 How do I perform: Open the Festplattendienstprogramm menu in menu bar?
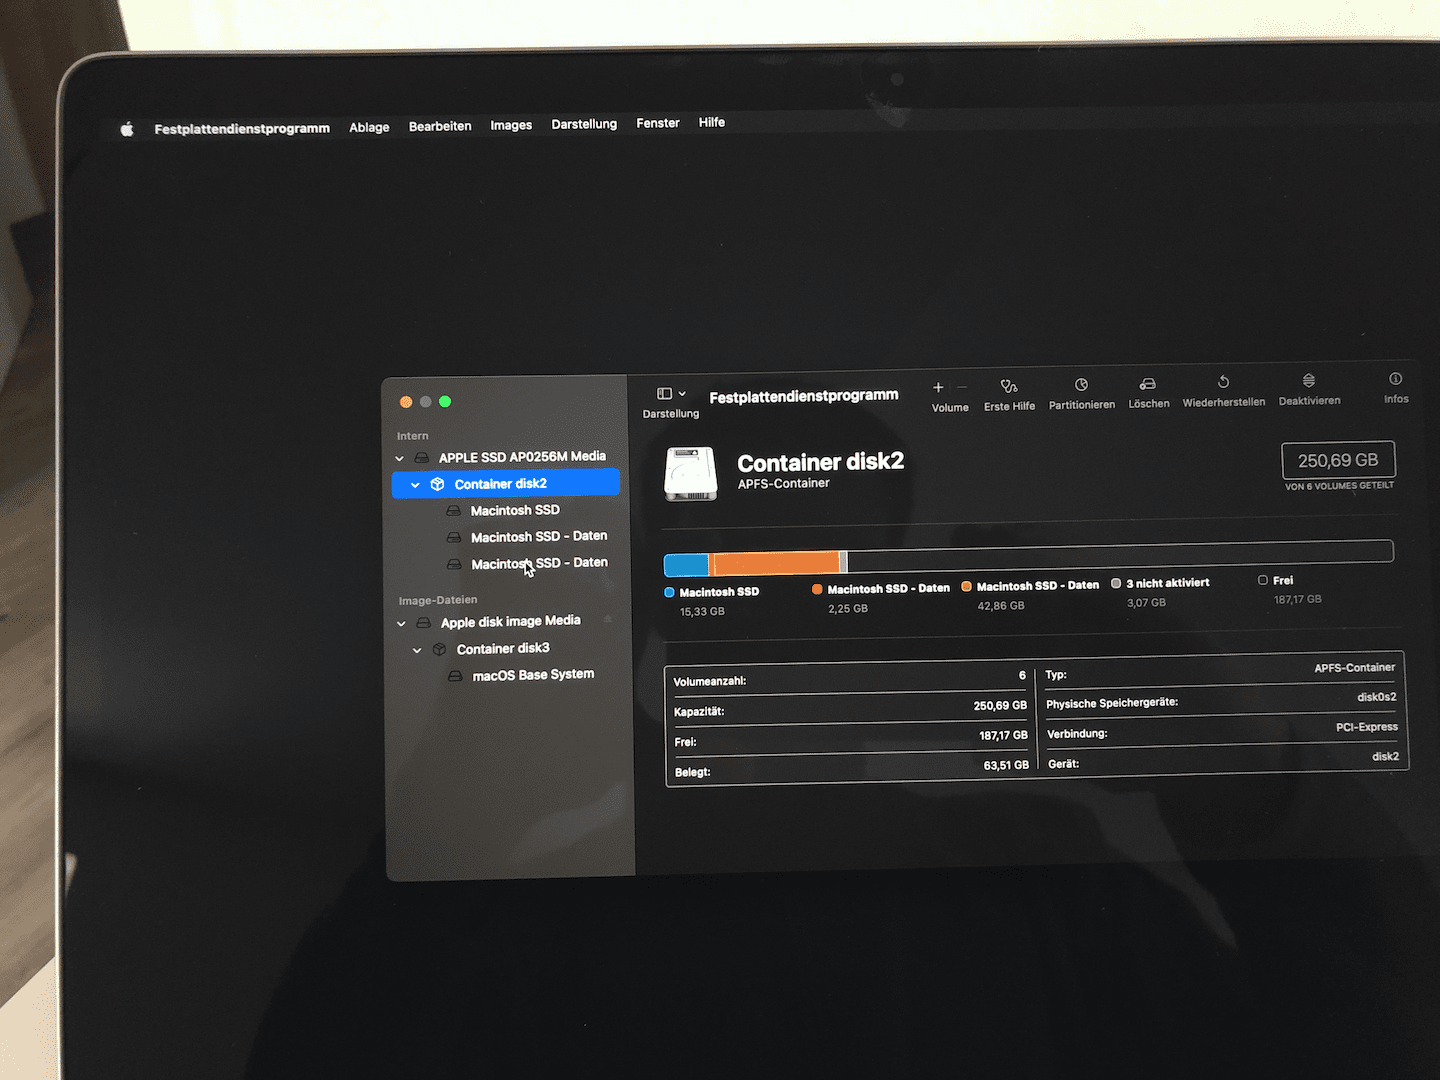242,128
